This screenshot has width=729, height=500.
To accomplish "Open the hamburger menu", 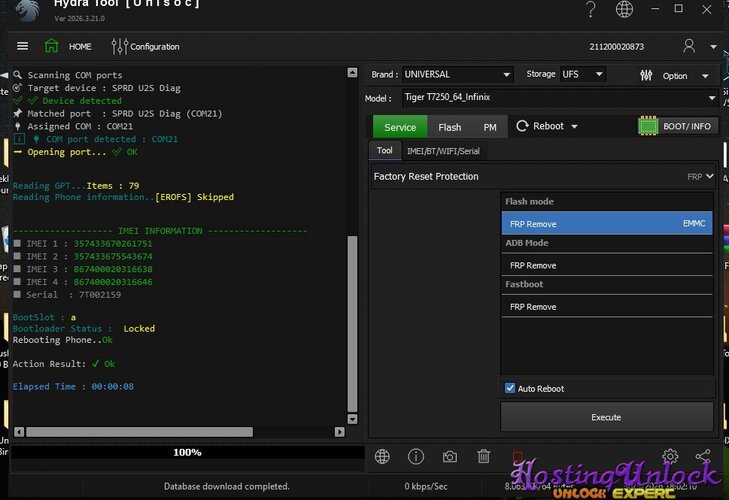I will pyautogui.click(x=22, y=46).
